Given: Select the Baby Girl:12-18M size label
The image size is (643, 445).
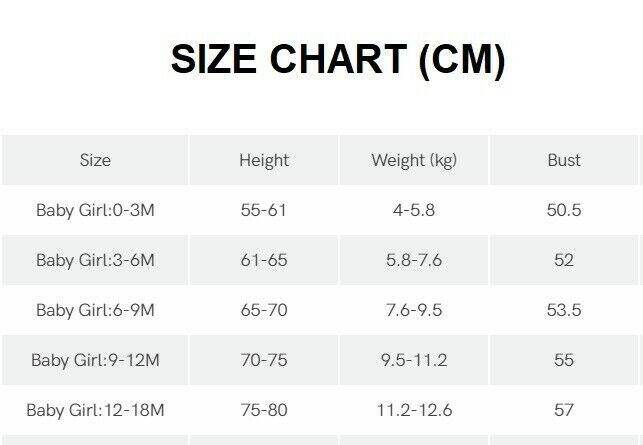Looking at the screenshot, I should 95,410.
